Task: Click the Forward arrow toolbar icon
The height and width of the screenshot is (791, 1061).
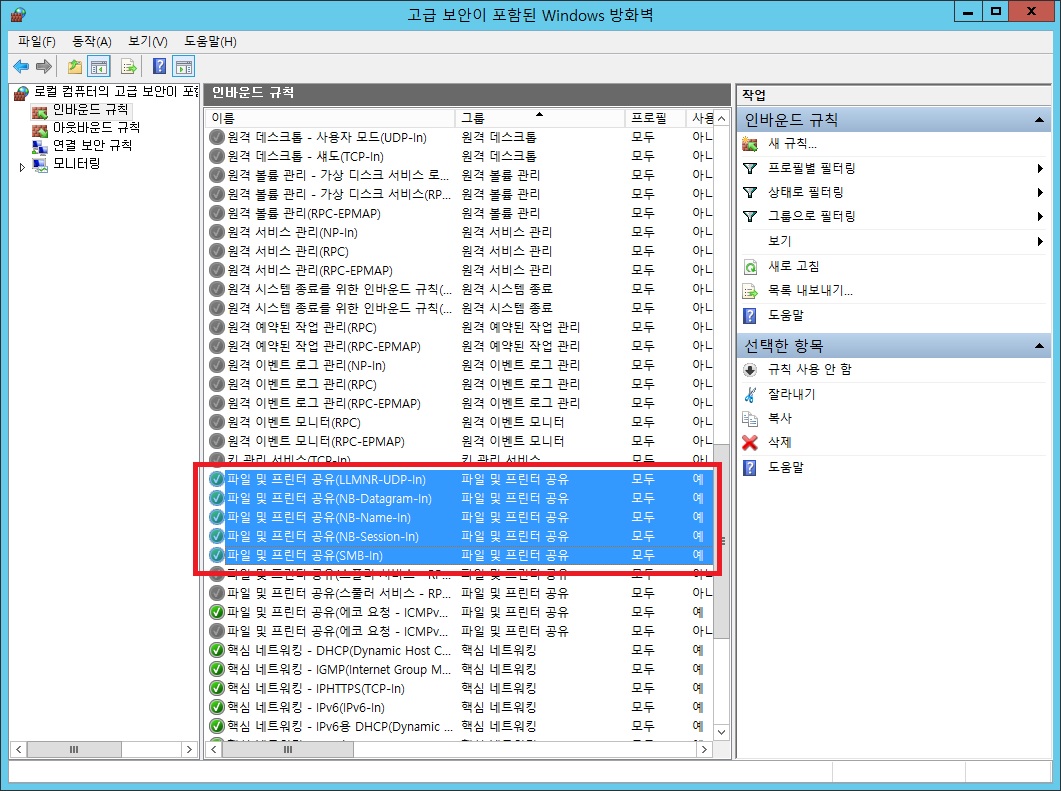Action: [x=44, y=66]
